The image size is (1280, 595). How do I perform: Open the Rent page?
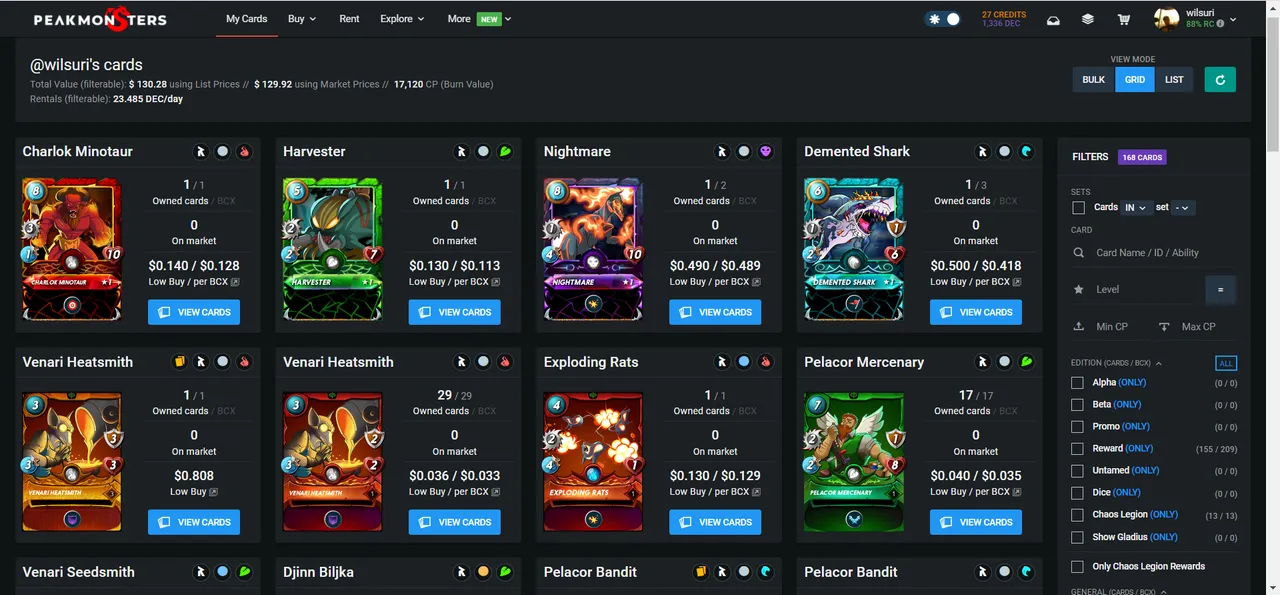tap(349, 19)
